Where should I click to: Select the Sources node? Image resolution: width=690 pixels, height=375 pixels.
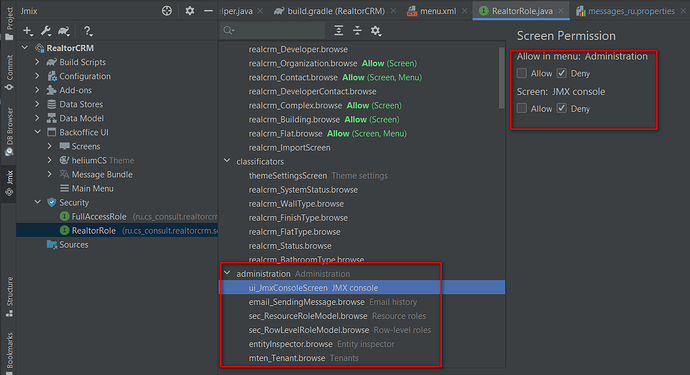tap(67, 245)
